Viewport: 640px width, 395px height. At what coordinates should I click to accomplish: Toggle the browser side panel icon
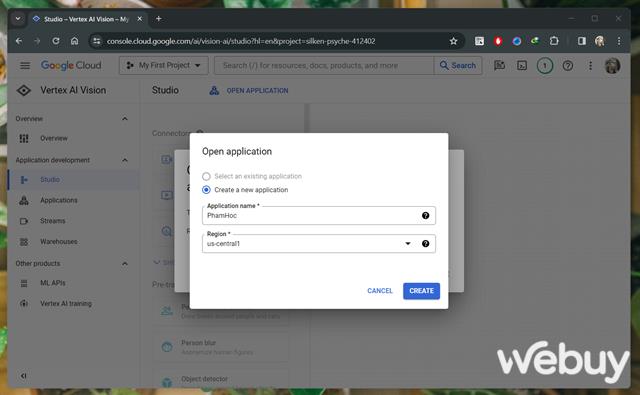tap(582, 41)
